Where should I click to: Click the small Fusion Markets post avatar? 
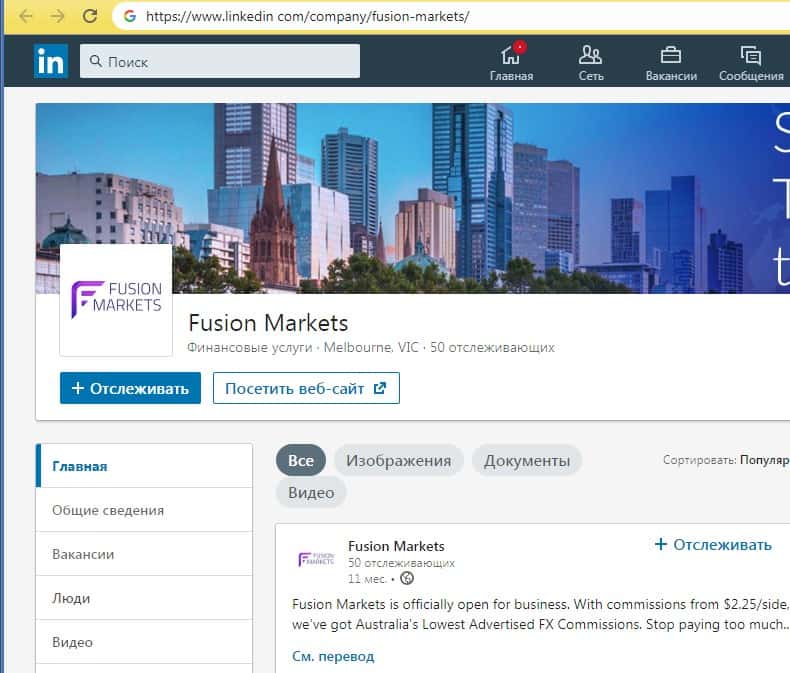[316, 559]
